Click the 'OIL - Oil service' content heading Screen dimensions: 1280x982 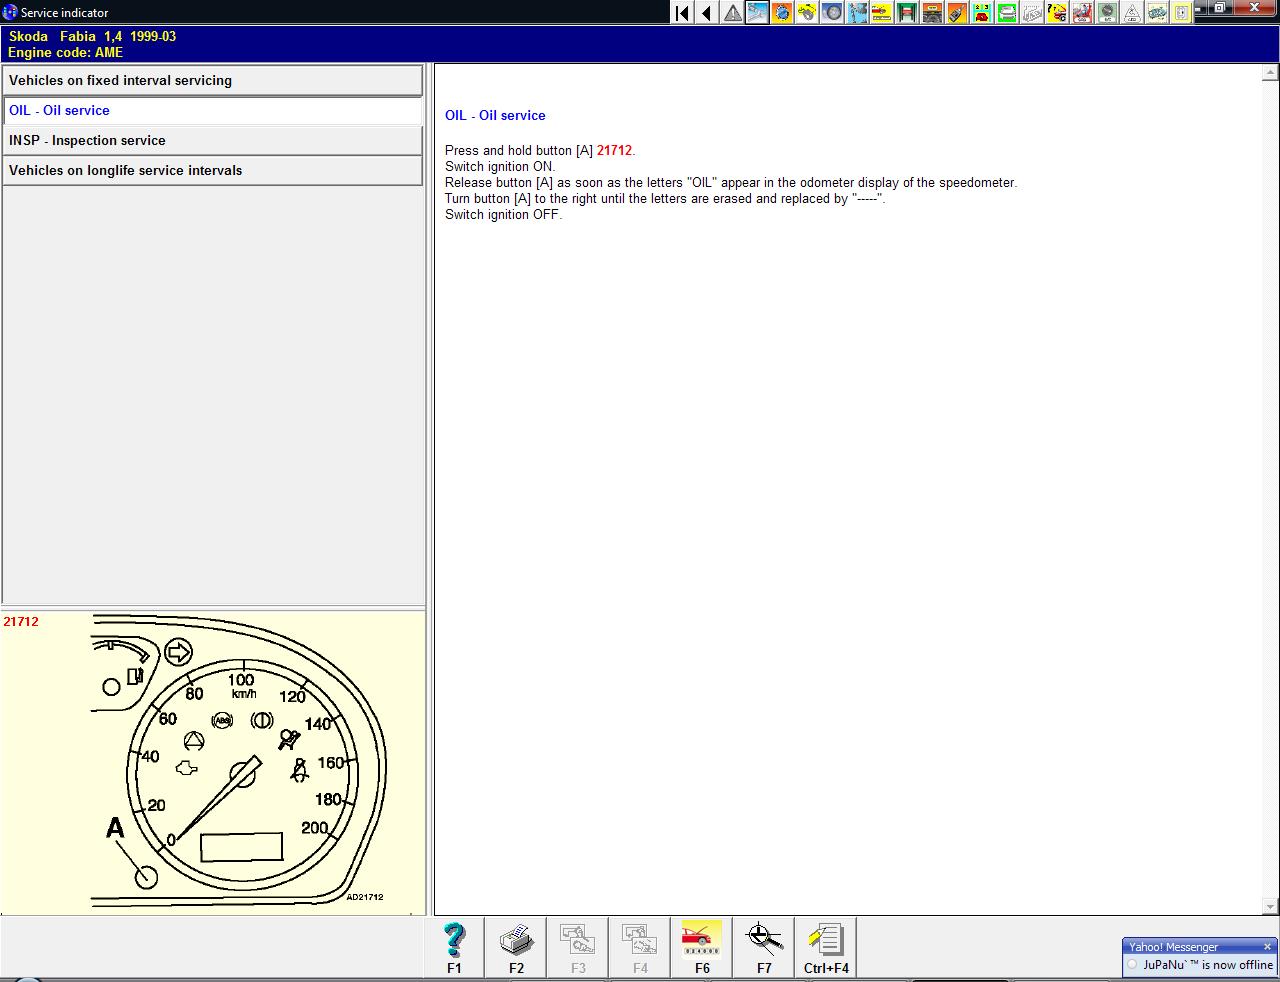[x=495, y=116]
